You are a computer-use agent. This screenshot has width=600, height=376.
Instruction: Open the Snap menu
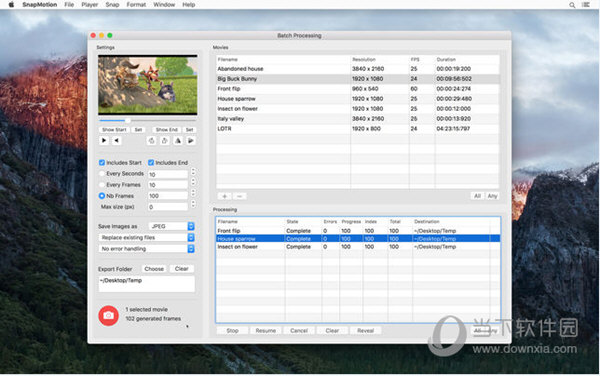[x=112, y=5]
